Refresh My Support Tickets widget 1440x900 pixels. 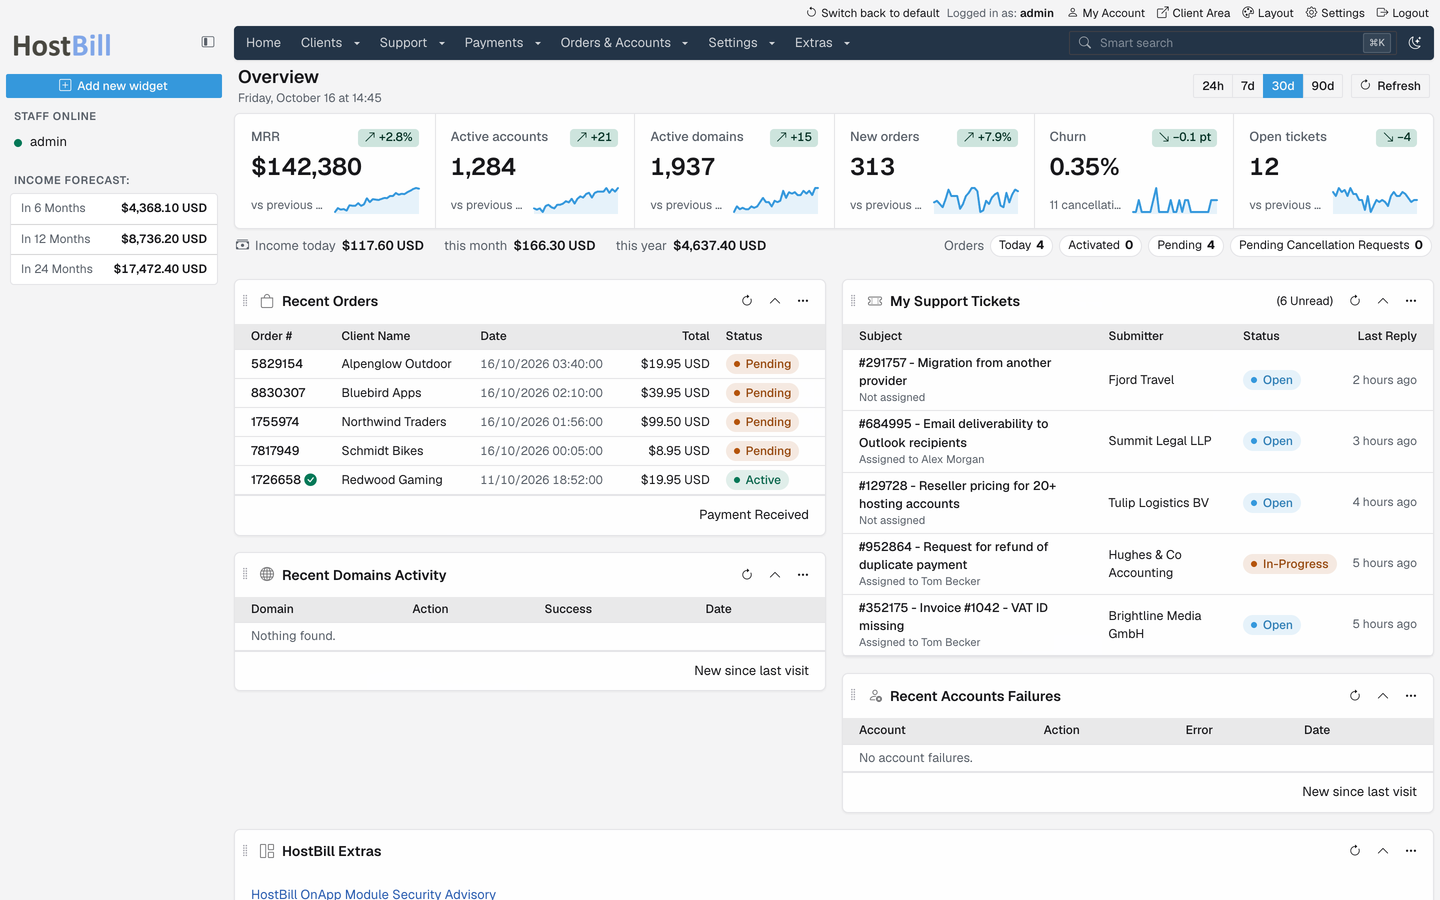1355,301
